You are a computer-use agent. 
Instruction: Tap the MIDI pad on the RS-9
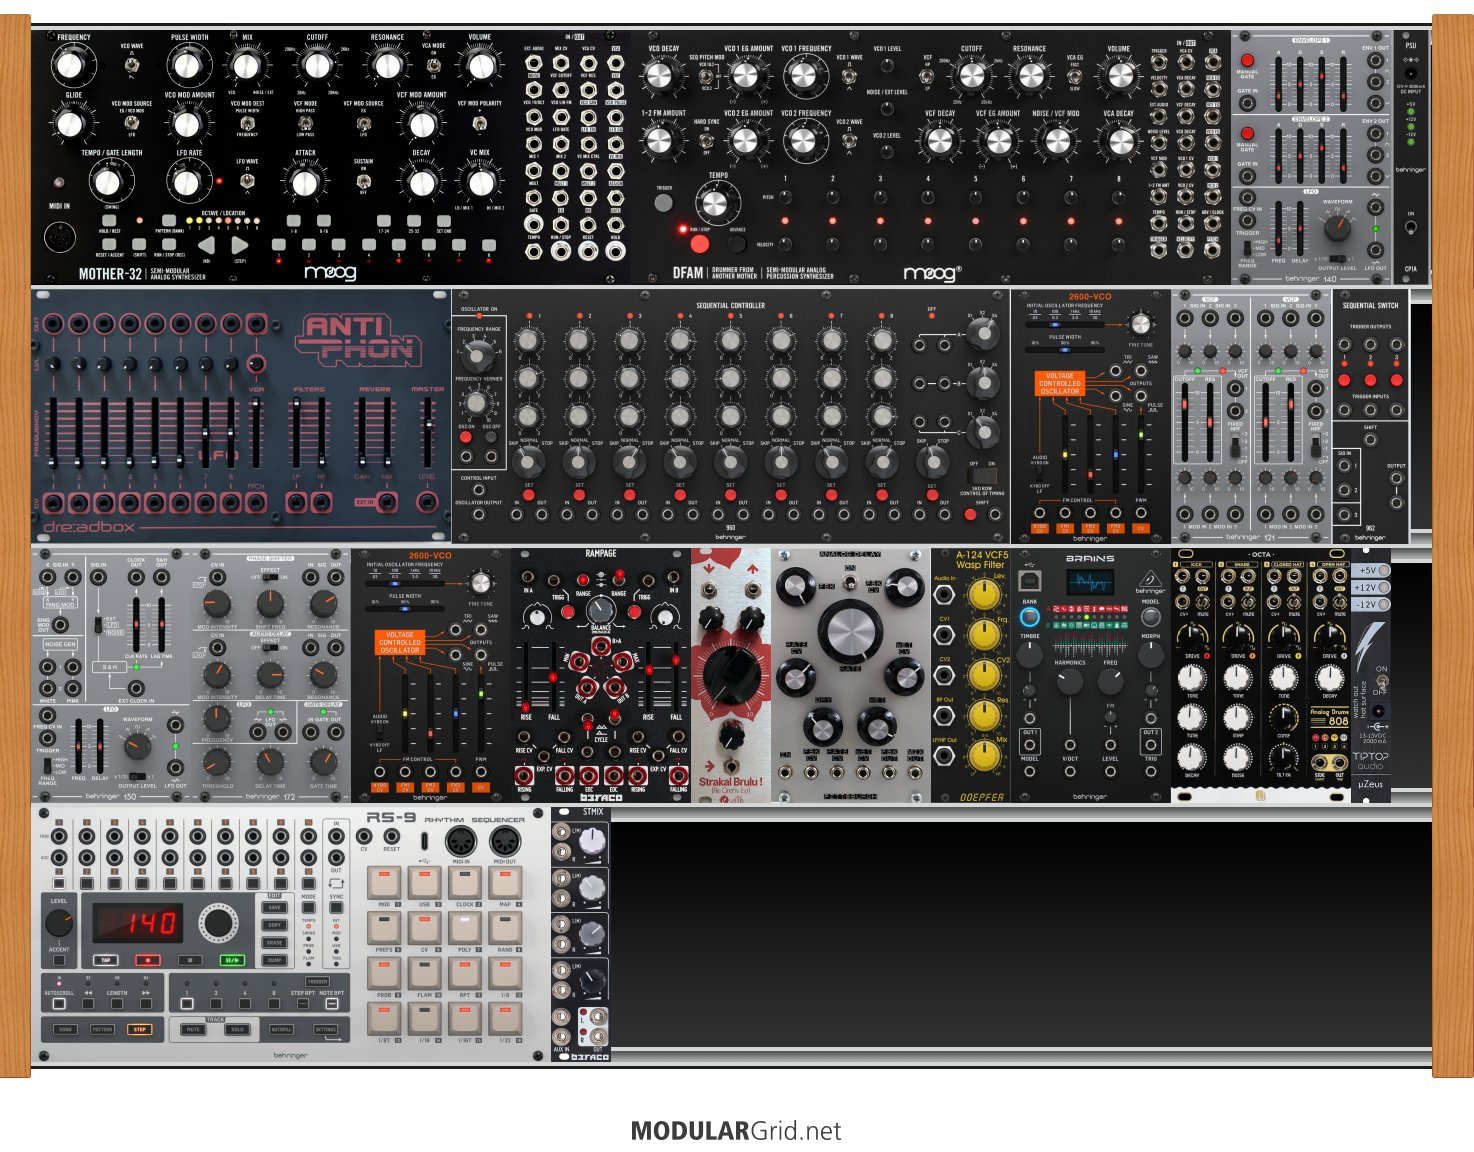[384, 884]
